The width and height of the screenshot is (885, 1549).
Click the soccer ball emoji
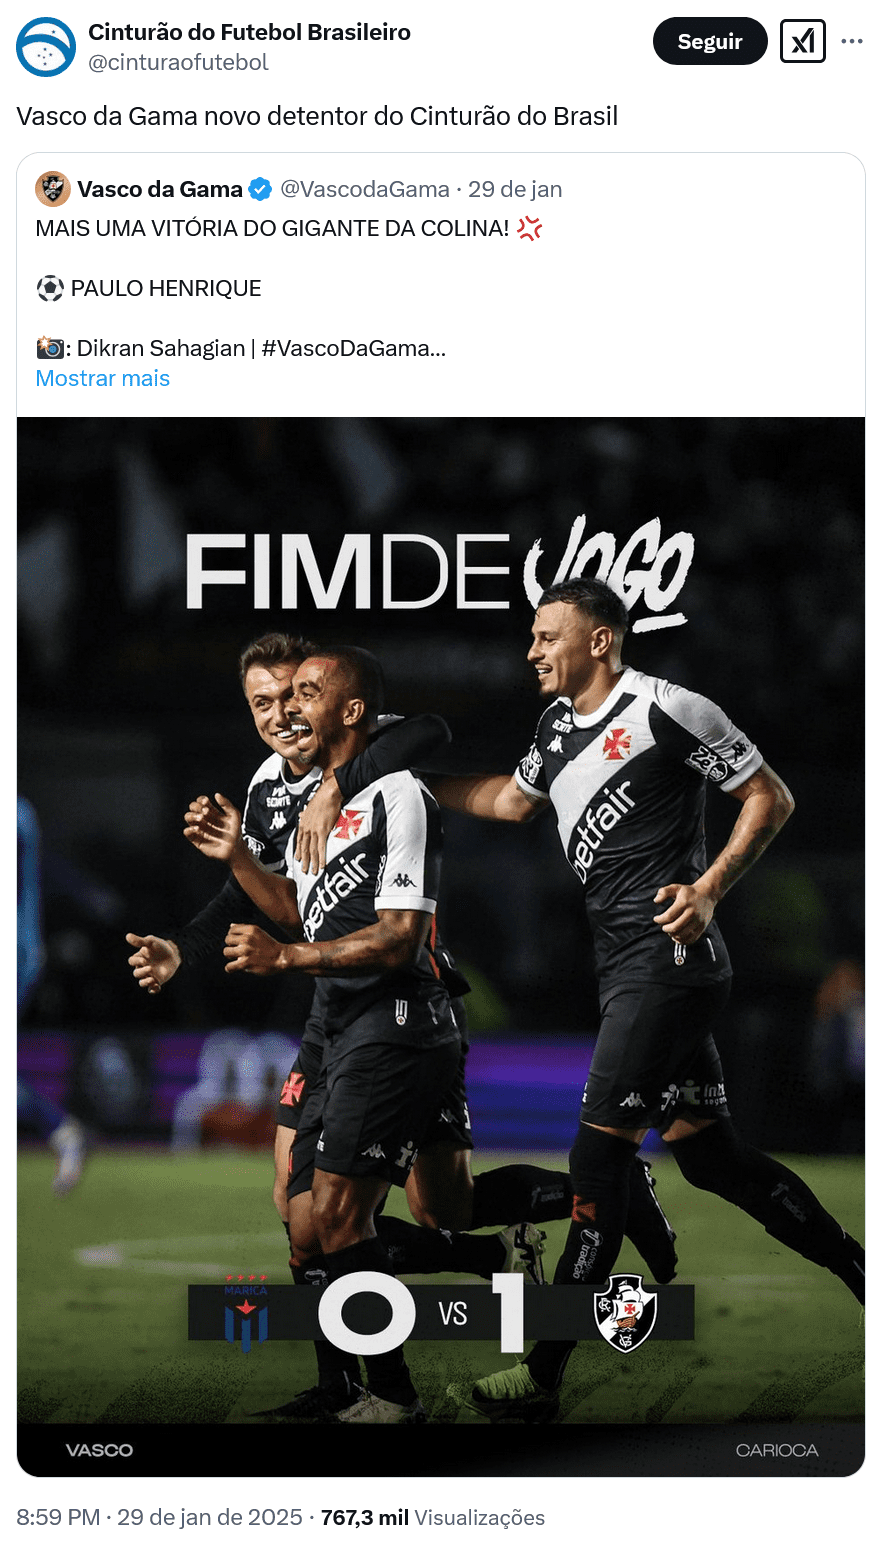pos(50,288)
